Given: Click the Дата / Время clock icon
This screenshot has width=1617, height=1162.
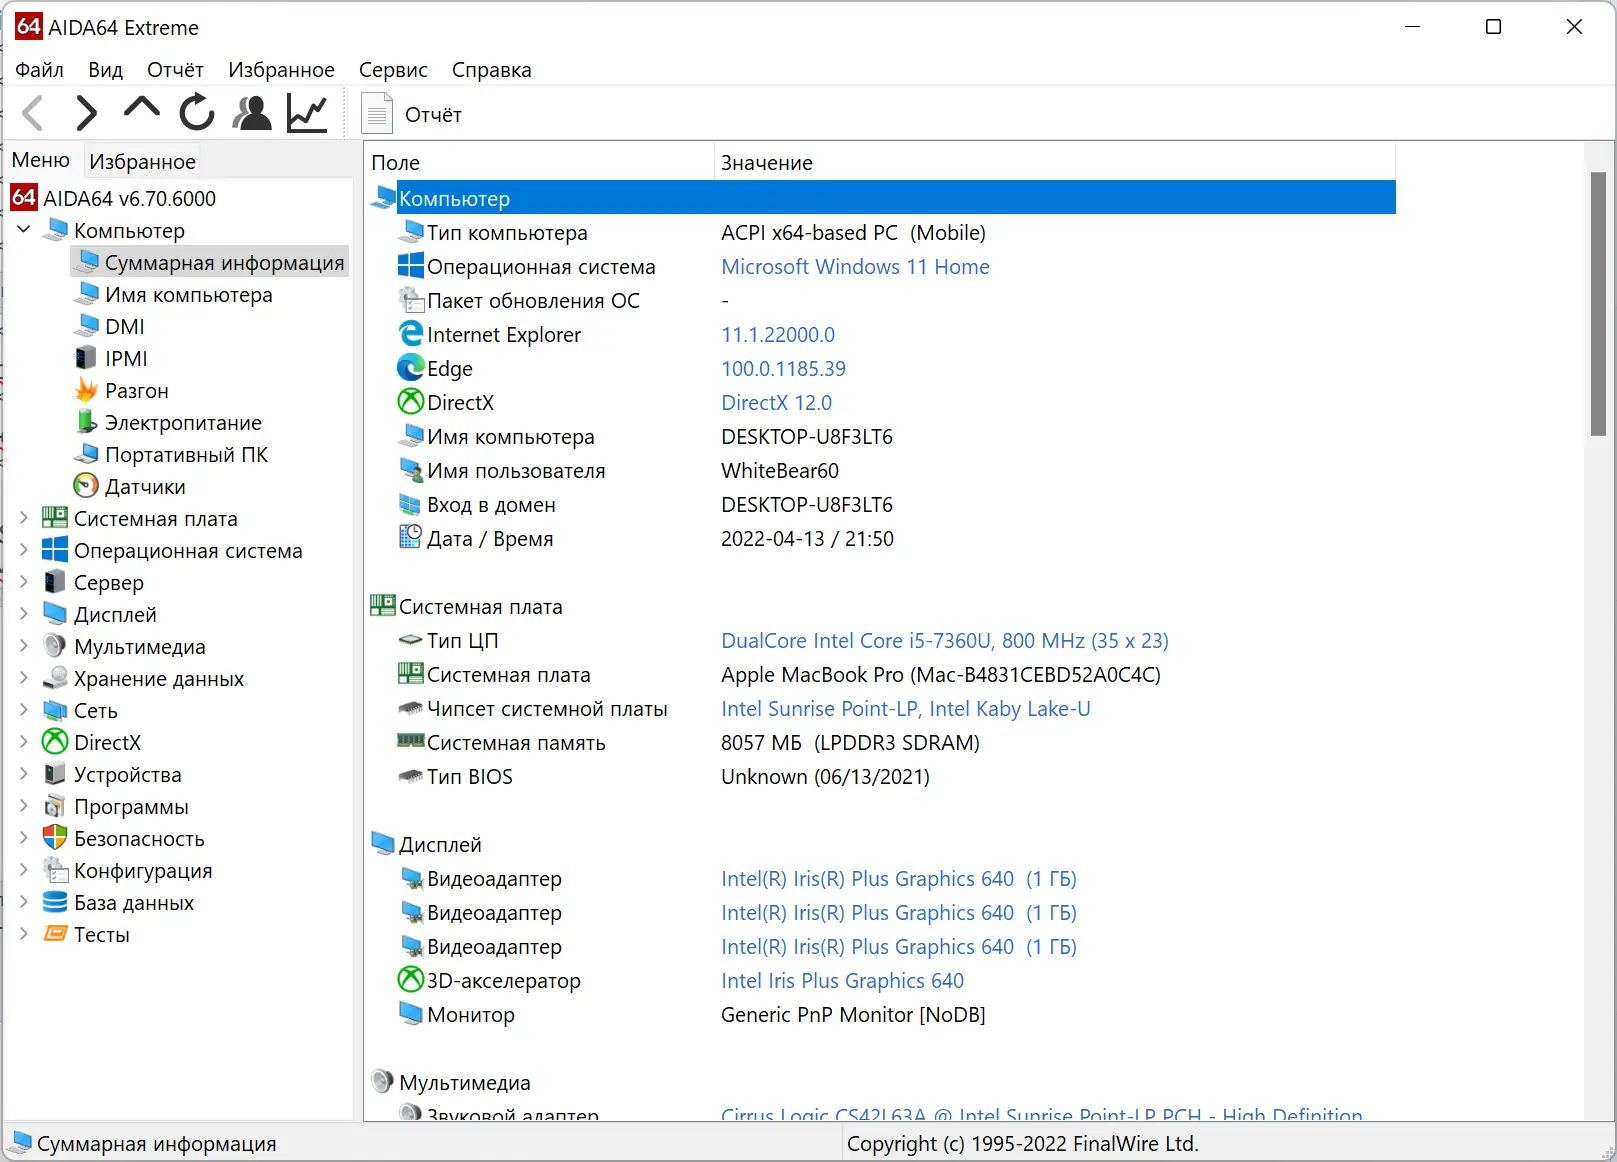Looking at the screenshot, I should click(x=411, y=538).
